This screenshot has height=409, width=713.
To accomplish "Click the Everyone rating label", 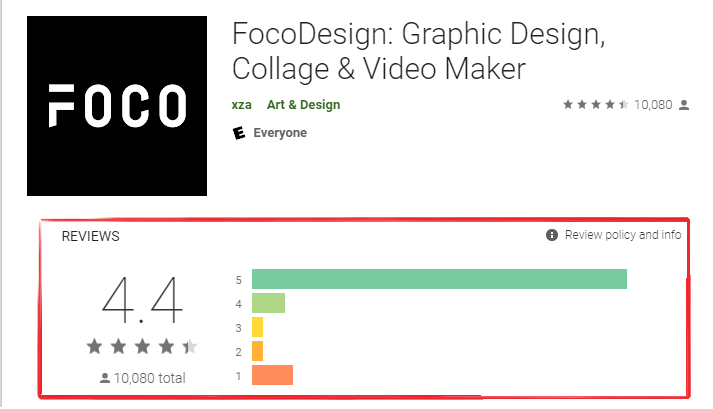I will point(280,133).
